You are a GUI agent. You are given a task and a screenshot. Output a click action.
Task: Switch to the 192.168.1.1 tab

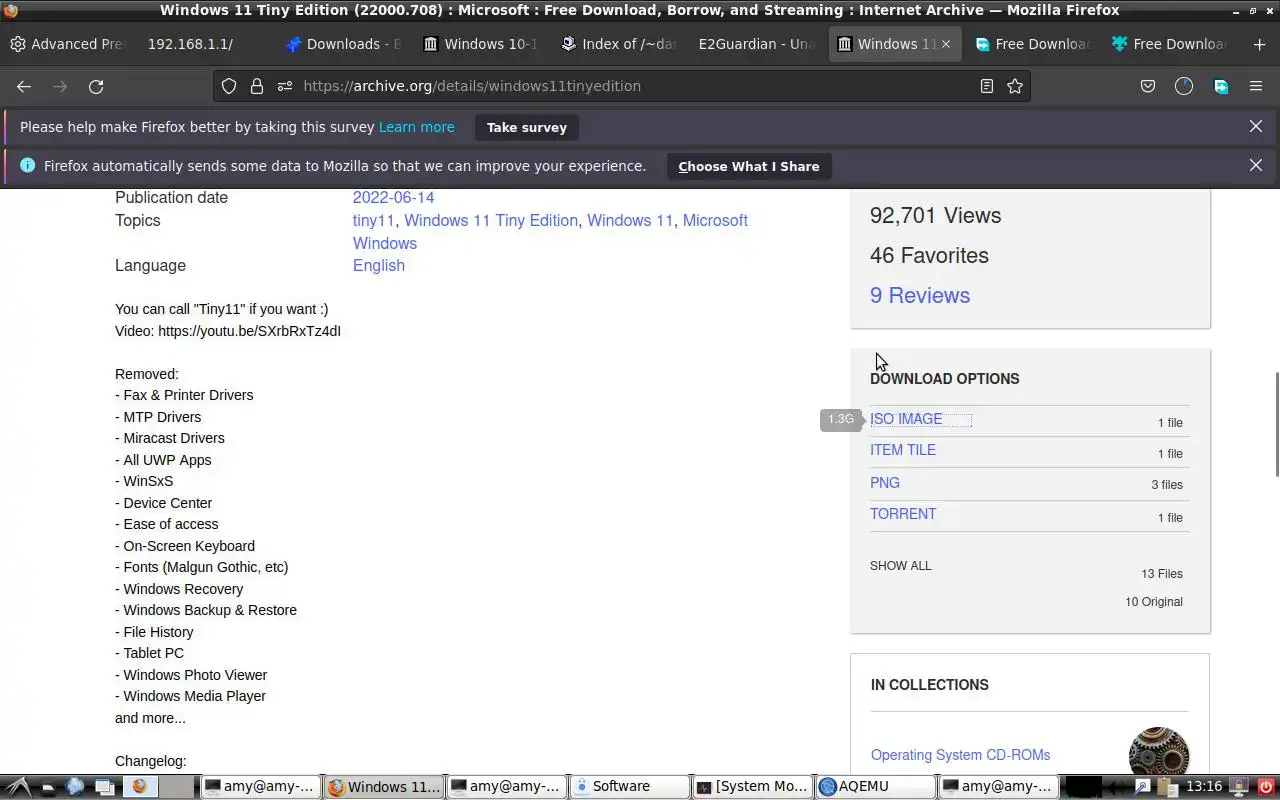[205, 44]
